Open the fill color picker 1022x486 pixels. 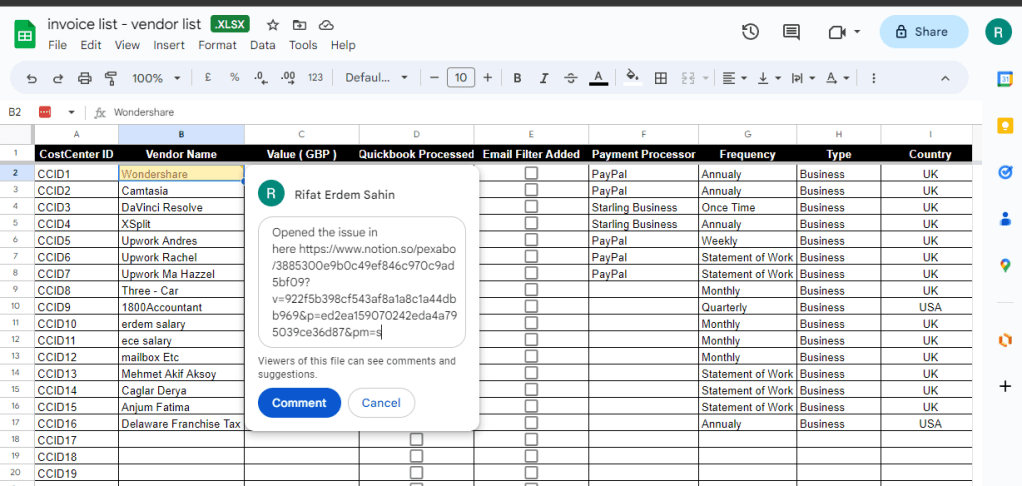click(x=631, y=78)
